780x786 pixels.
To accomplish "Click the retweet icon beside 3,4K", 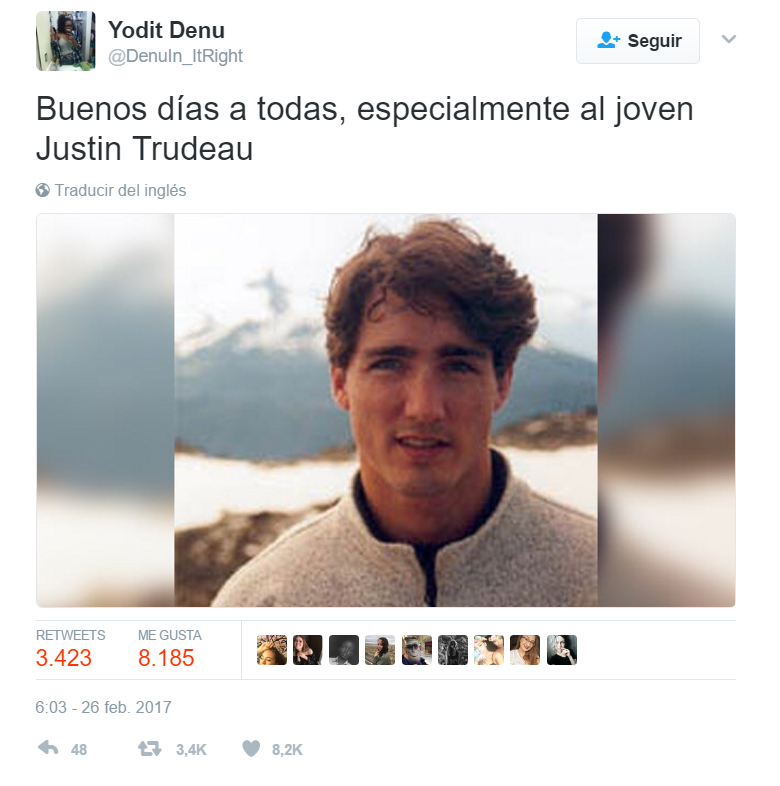I will [149, 749].
